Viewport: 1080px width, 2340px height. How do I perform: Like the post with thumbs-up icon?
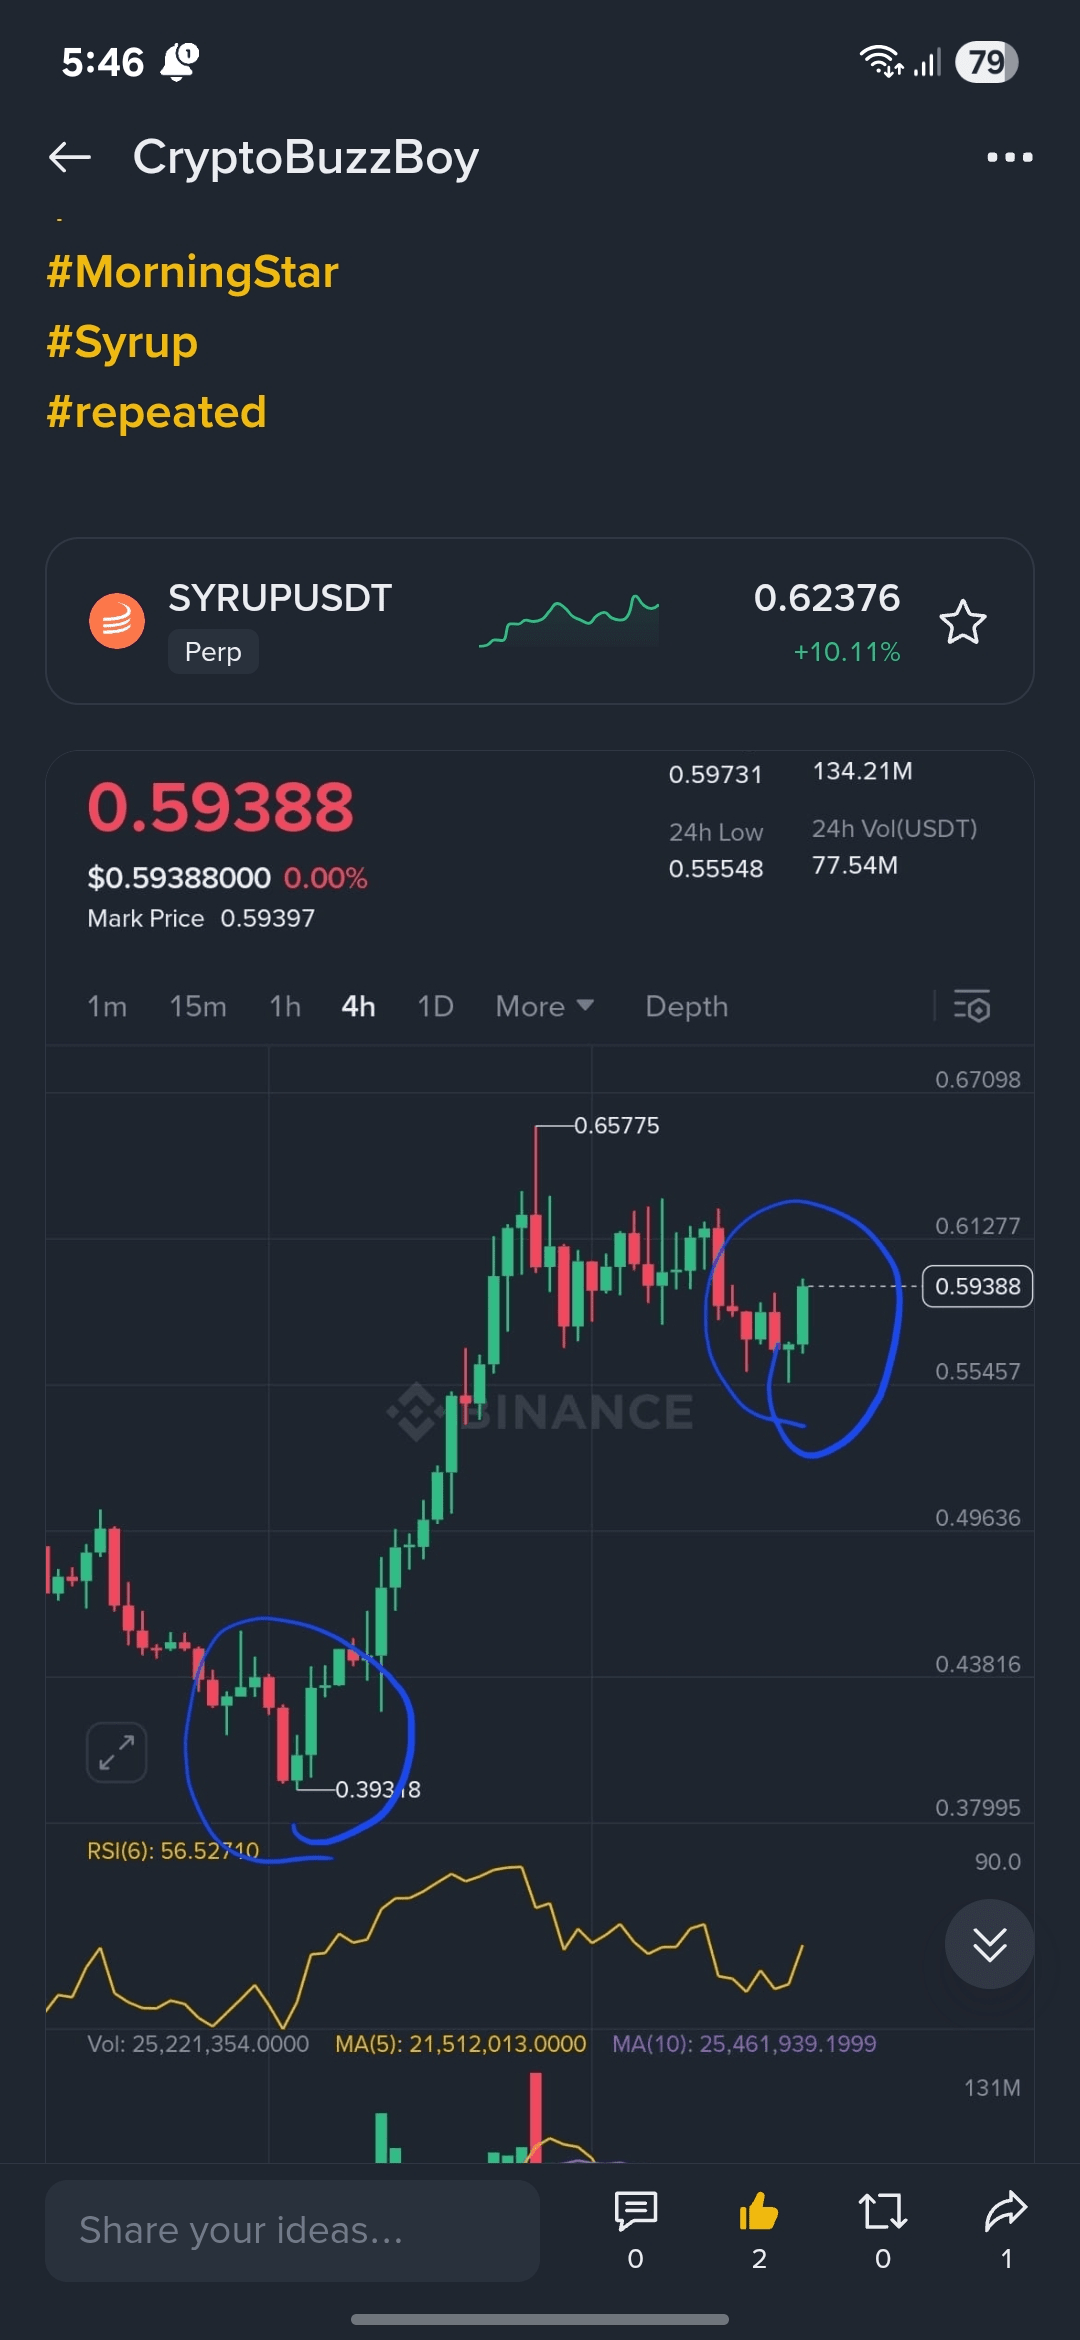(759, 2211)
